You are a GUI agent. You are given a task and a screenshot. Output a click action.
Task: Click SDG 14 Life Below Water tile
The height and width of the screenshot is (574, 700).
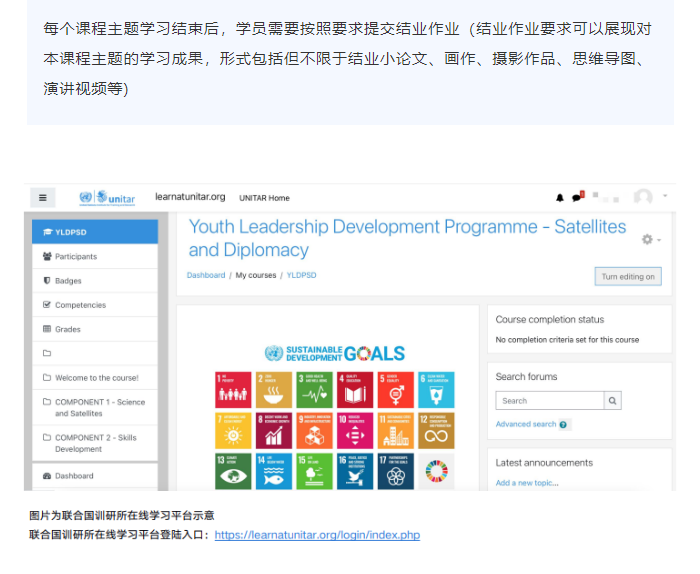[x=274, y=471]
